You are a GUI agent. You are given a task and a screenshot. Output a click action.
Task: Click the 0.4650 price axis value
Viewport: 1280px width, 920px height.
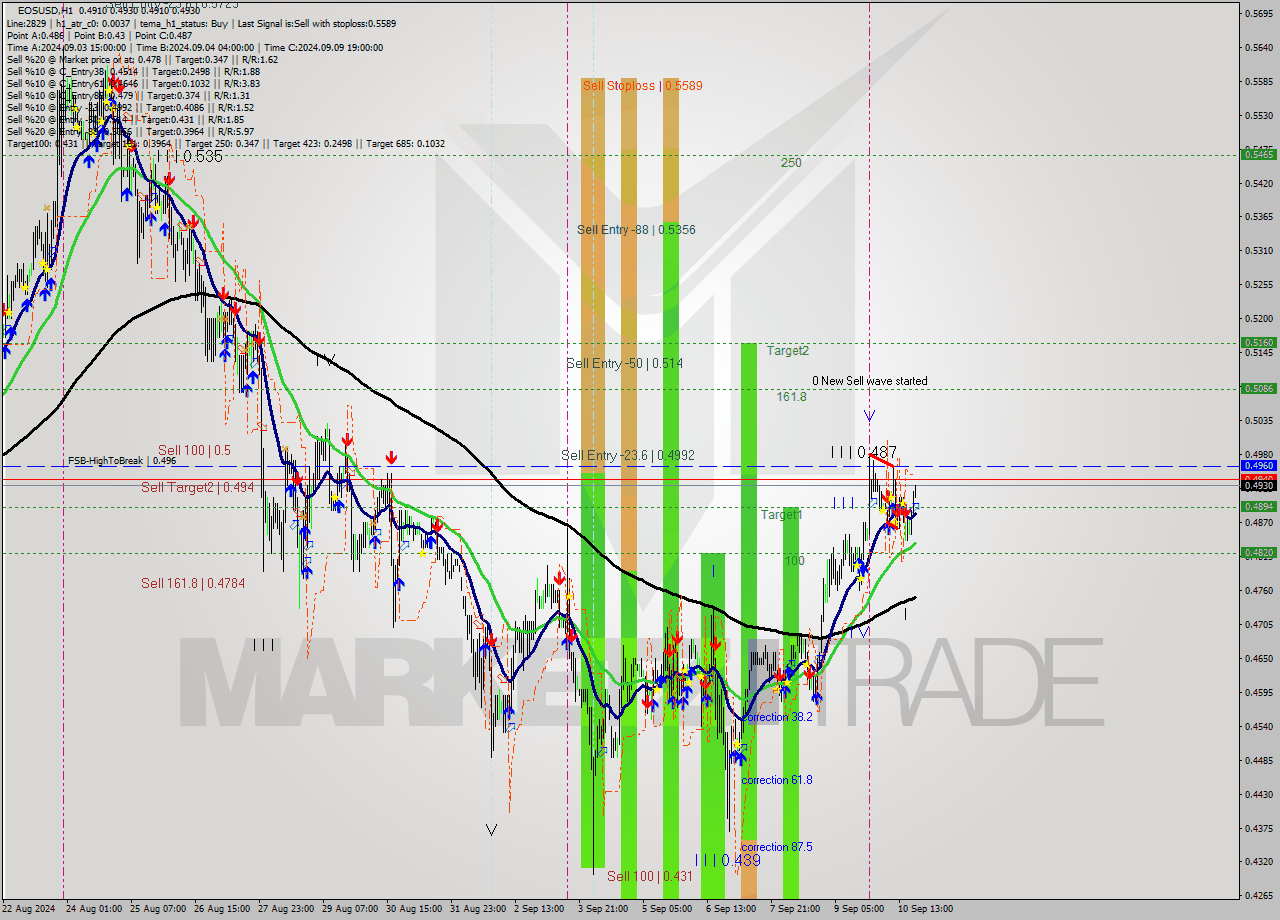click(x=1257, y=658)
